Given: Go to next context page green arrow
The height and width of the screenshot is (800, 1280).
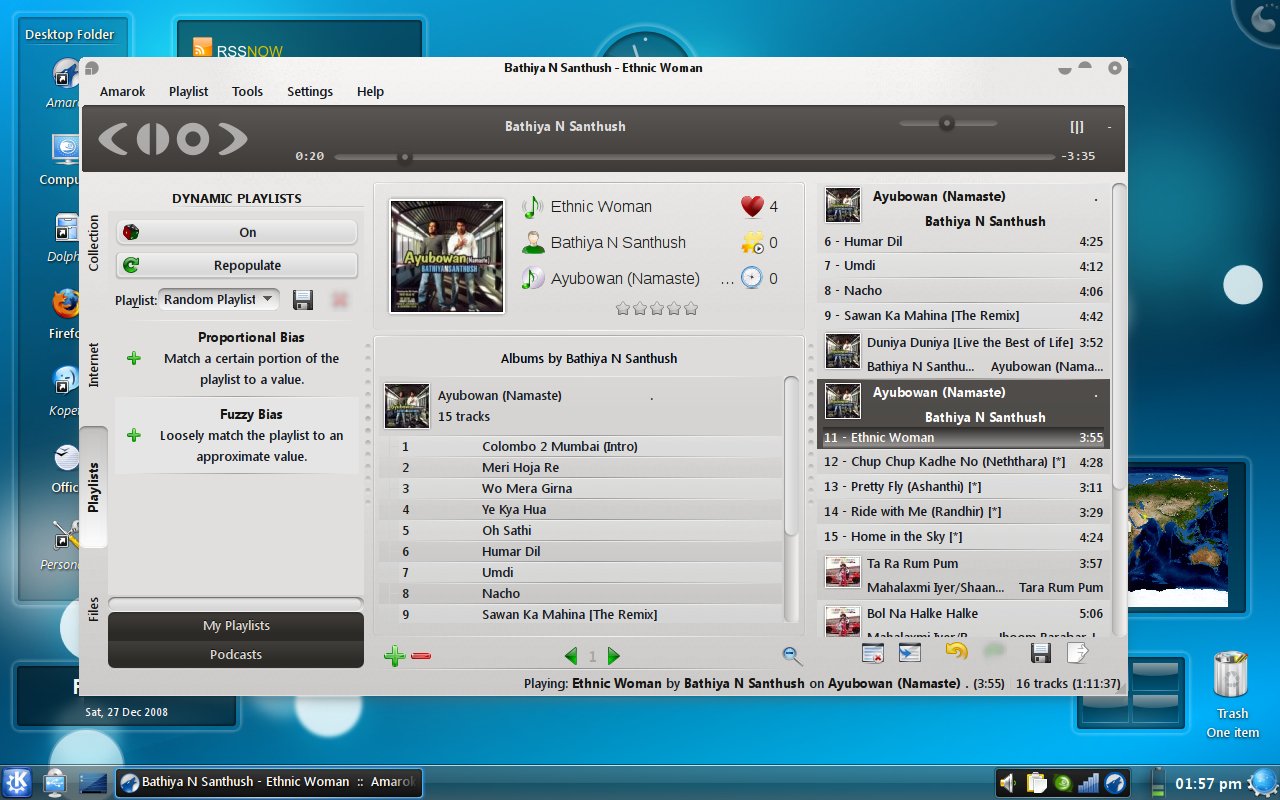Looking at the screenshot, I should pyautogui.click(x=613, y=656).
